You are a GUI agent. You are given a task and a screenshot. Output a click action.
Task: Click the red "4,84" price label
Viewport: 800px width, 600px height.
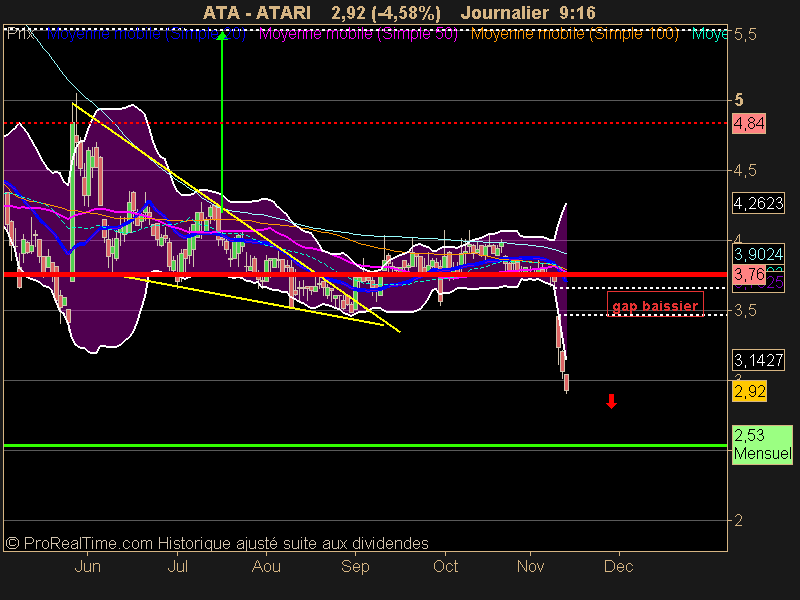pos(749,123)
